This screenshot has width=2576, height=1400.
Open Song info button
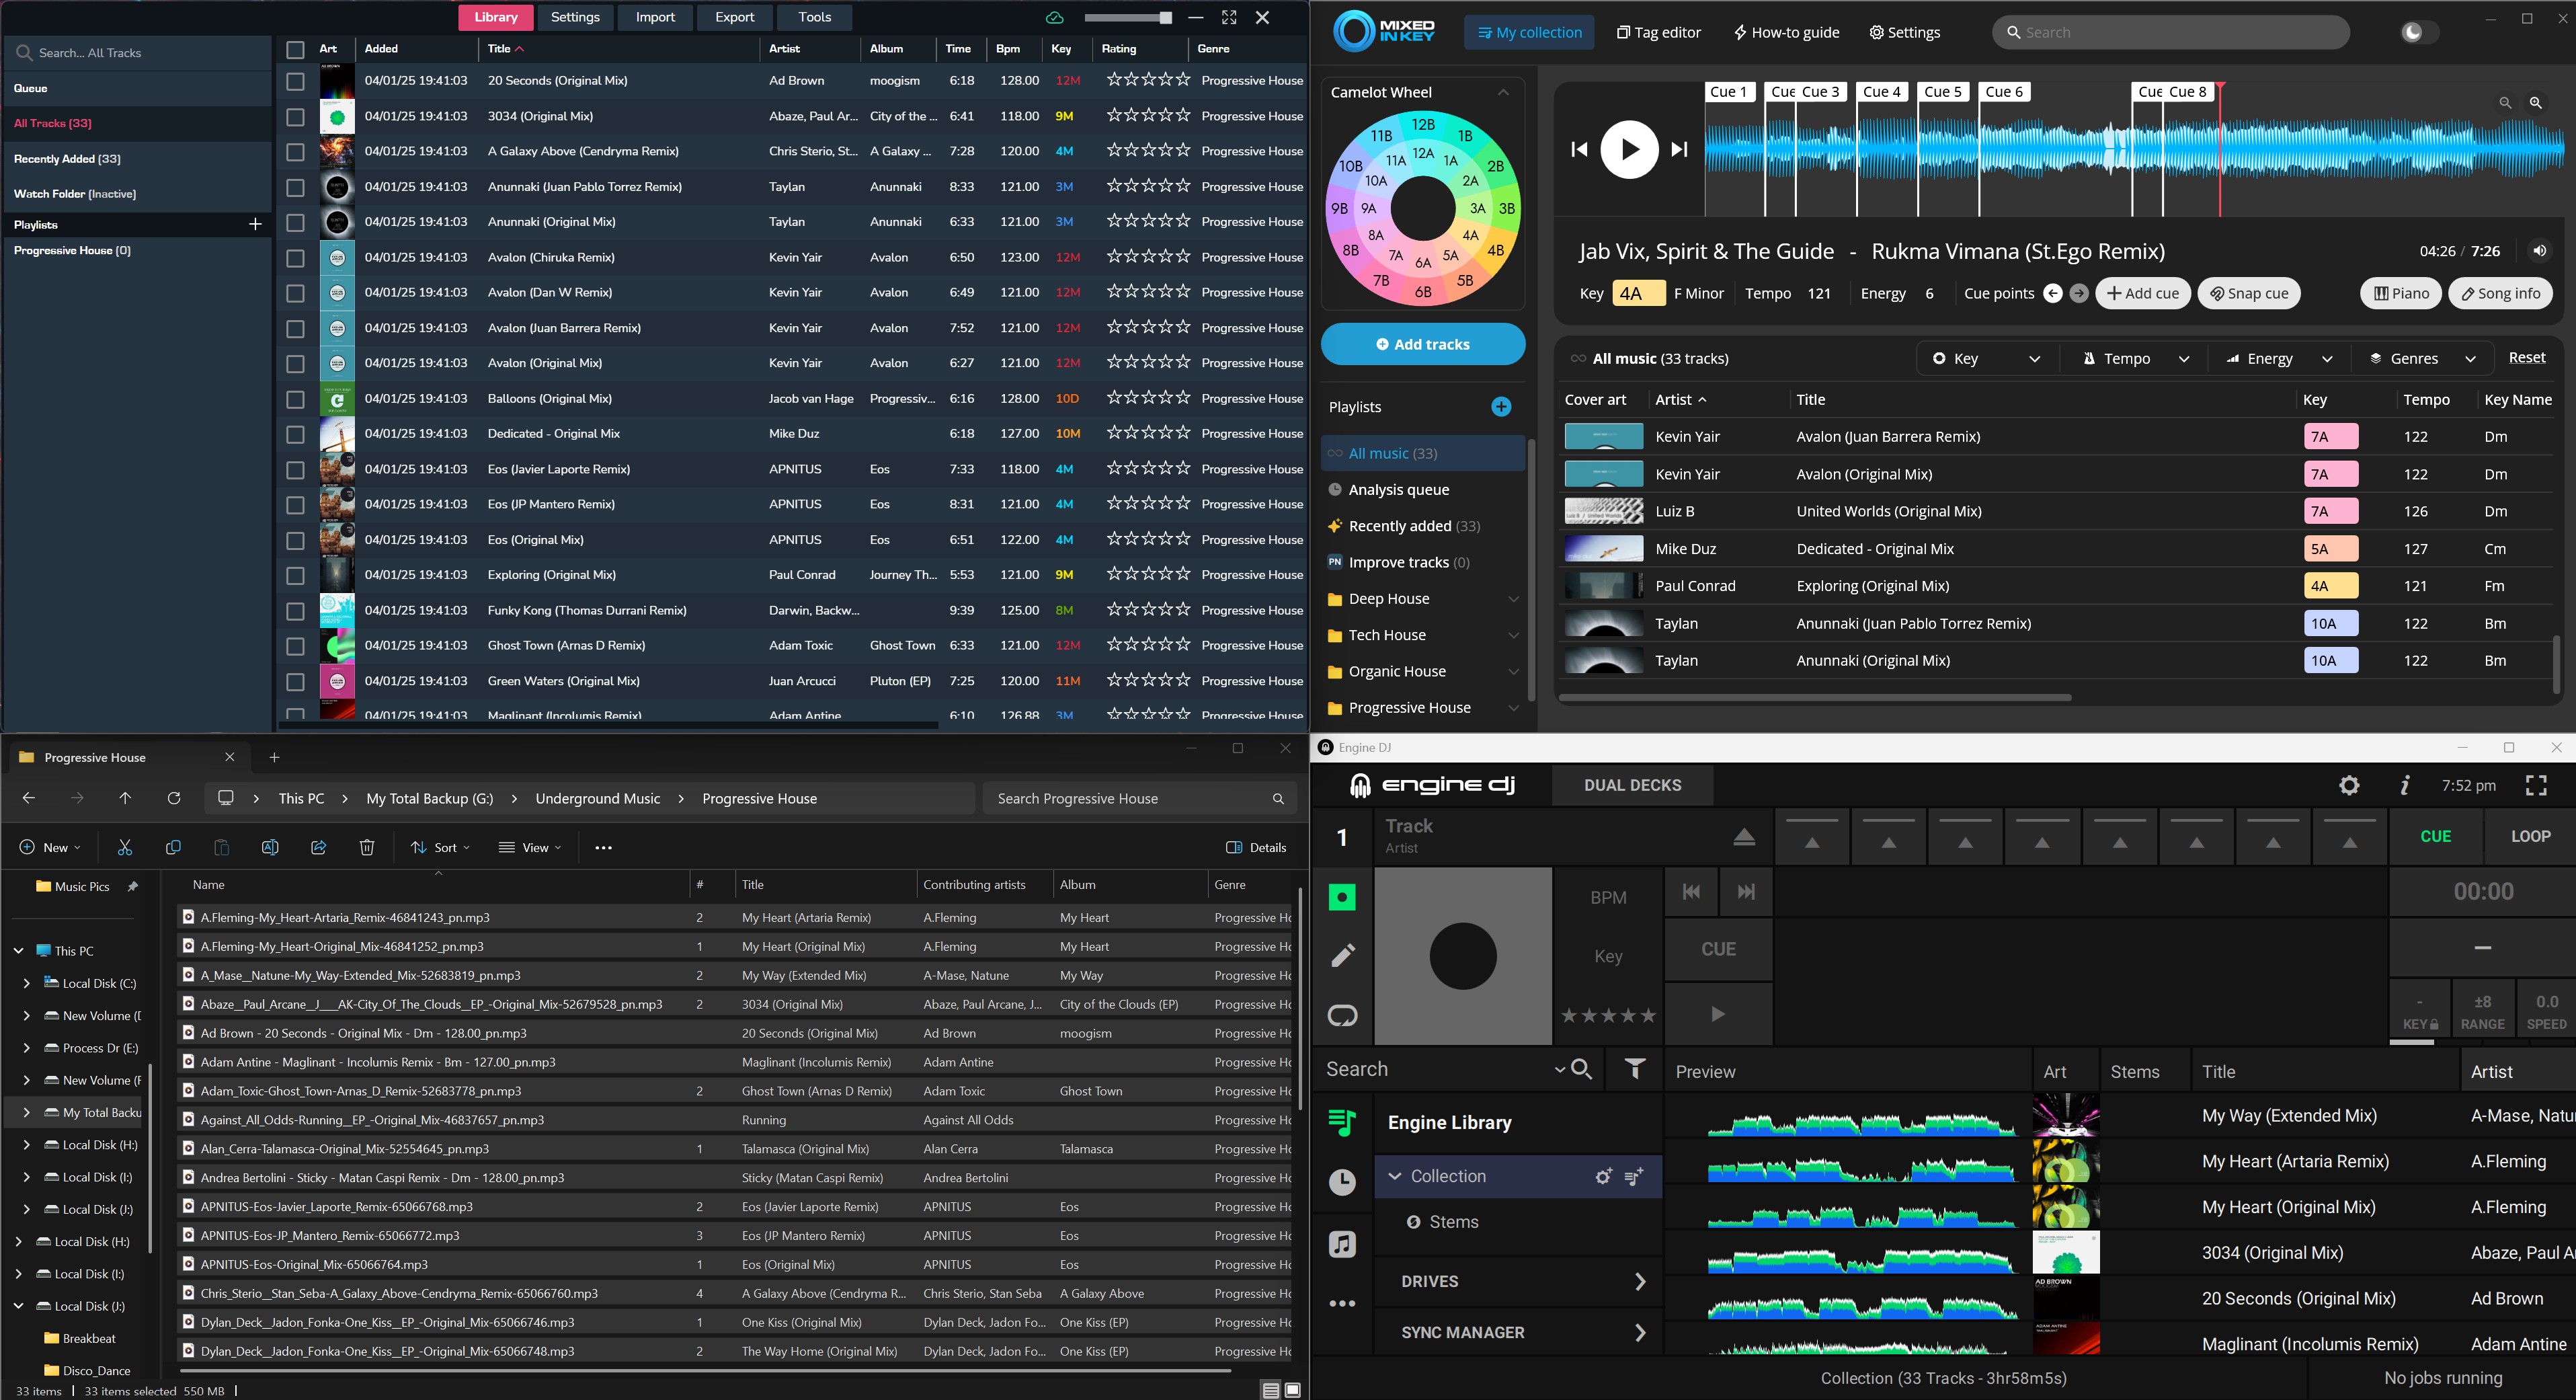2500,293
